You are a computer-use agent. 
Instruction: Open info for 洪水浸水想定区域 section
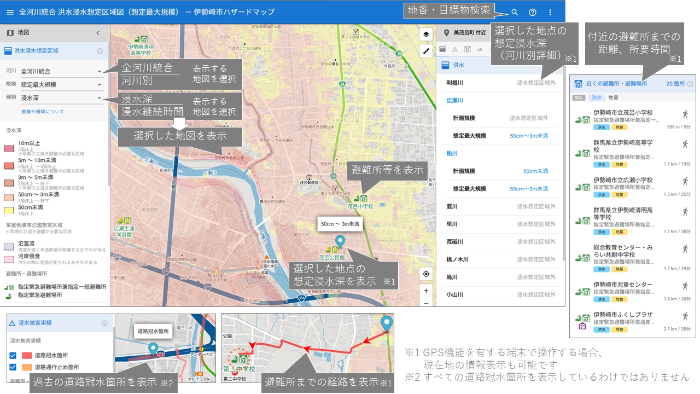pyautogui.click(x=100, y=51)
